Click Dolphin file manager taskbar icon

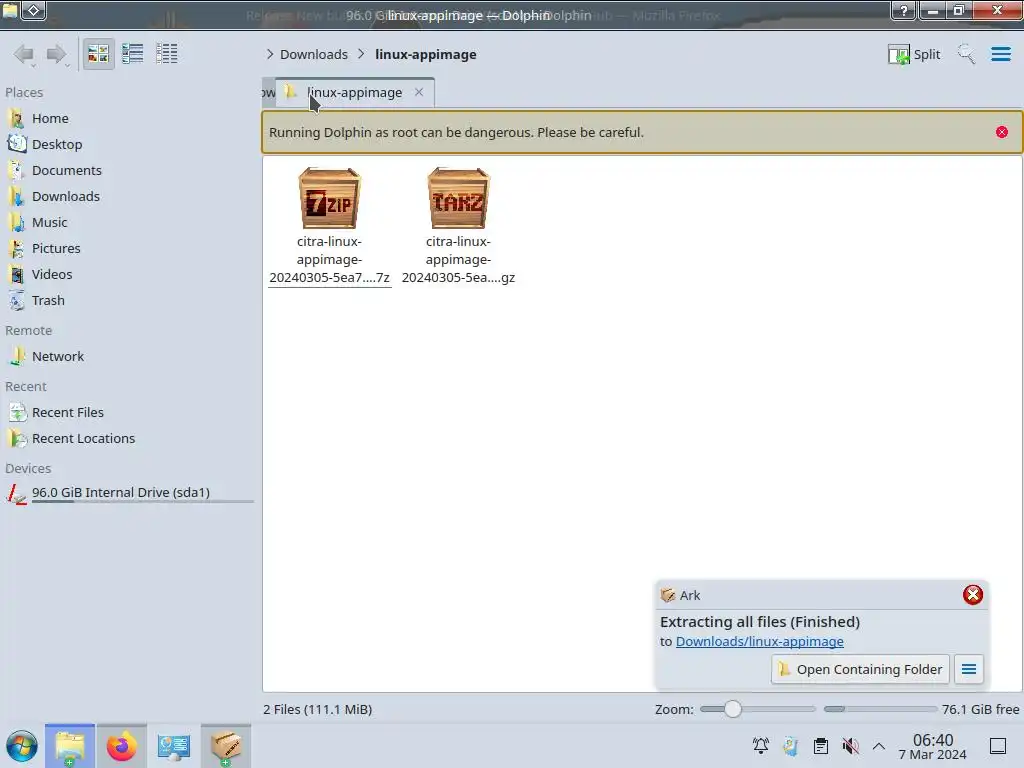click(x=70, y=746)
